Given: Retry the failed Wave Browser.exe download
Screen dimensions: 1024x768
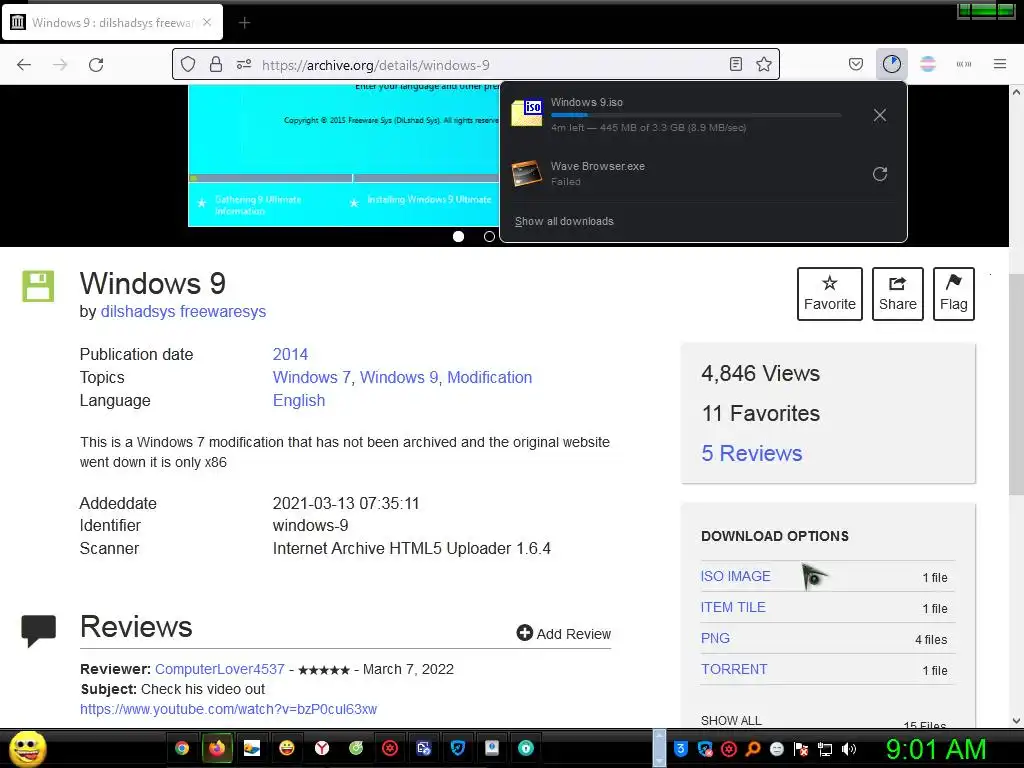Looking at the screenshot, I should [880, 174].
